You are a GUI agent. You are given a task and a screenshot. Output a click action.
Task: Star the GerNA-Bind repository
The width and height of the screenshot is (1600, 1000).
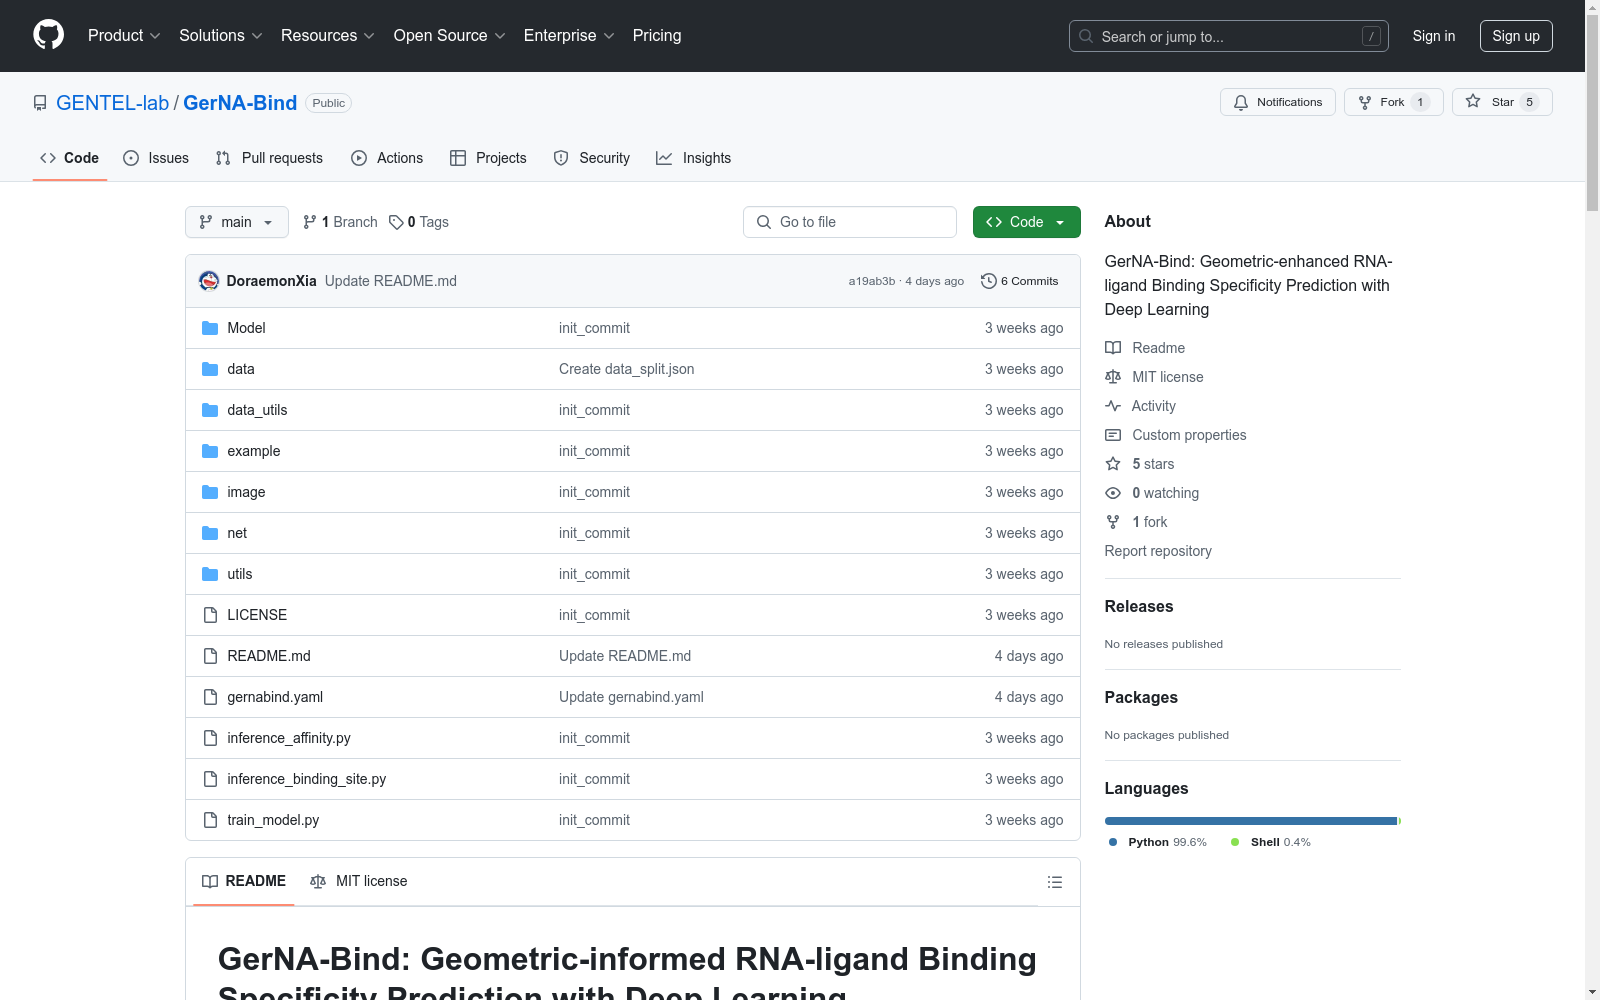click(x=1501, y=101)
